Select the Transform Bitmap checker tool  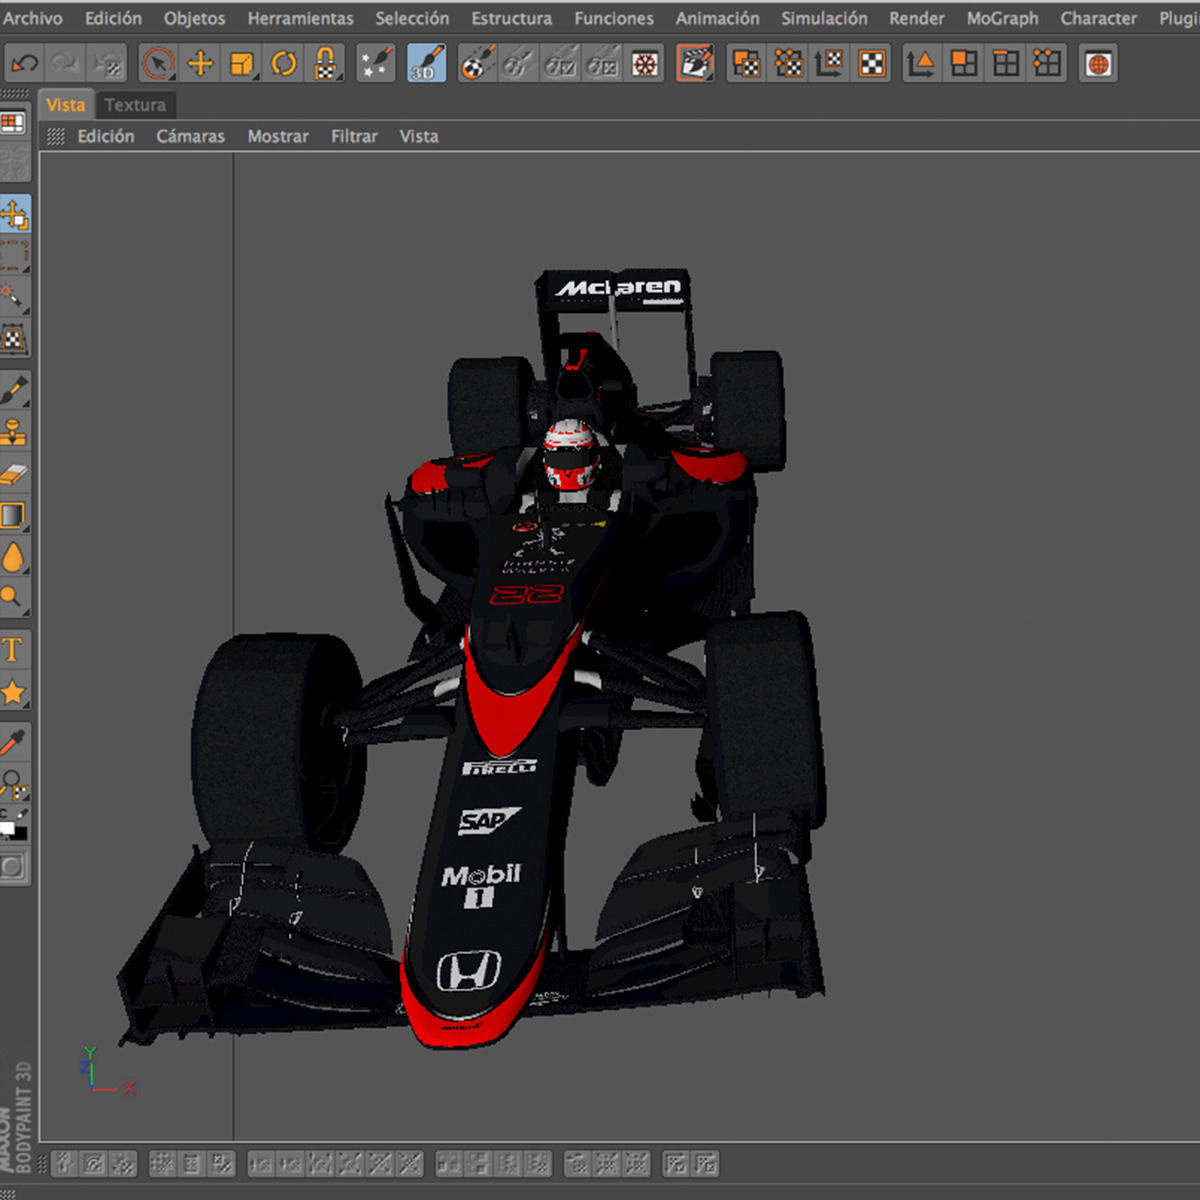[14, 339]
